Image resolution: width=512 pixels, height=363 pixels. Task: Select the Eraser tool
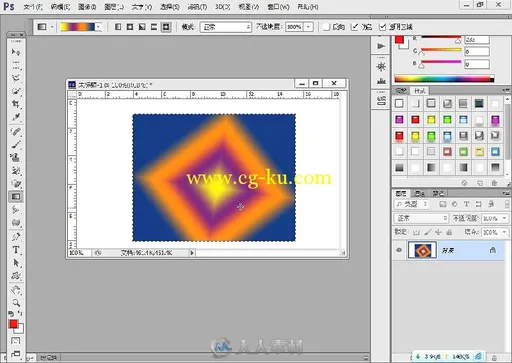click(x=16, y=184)
